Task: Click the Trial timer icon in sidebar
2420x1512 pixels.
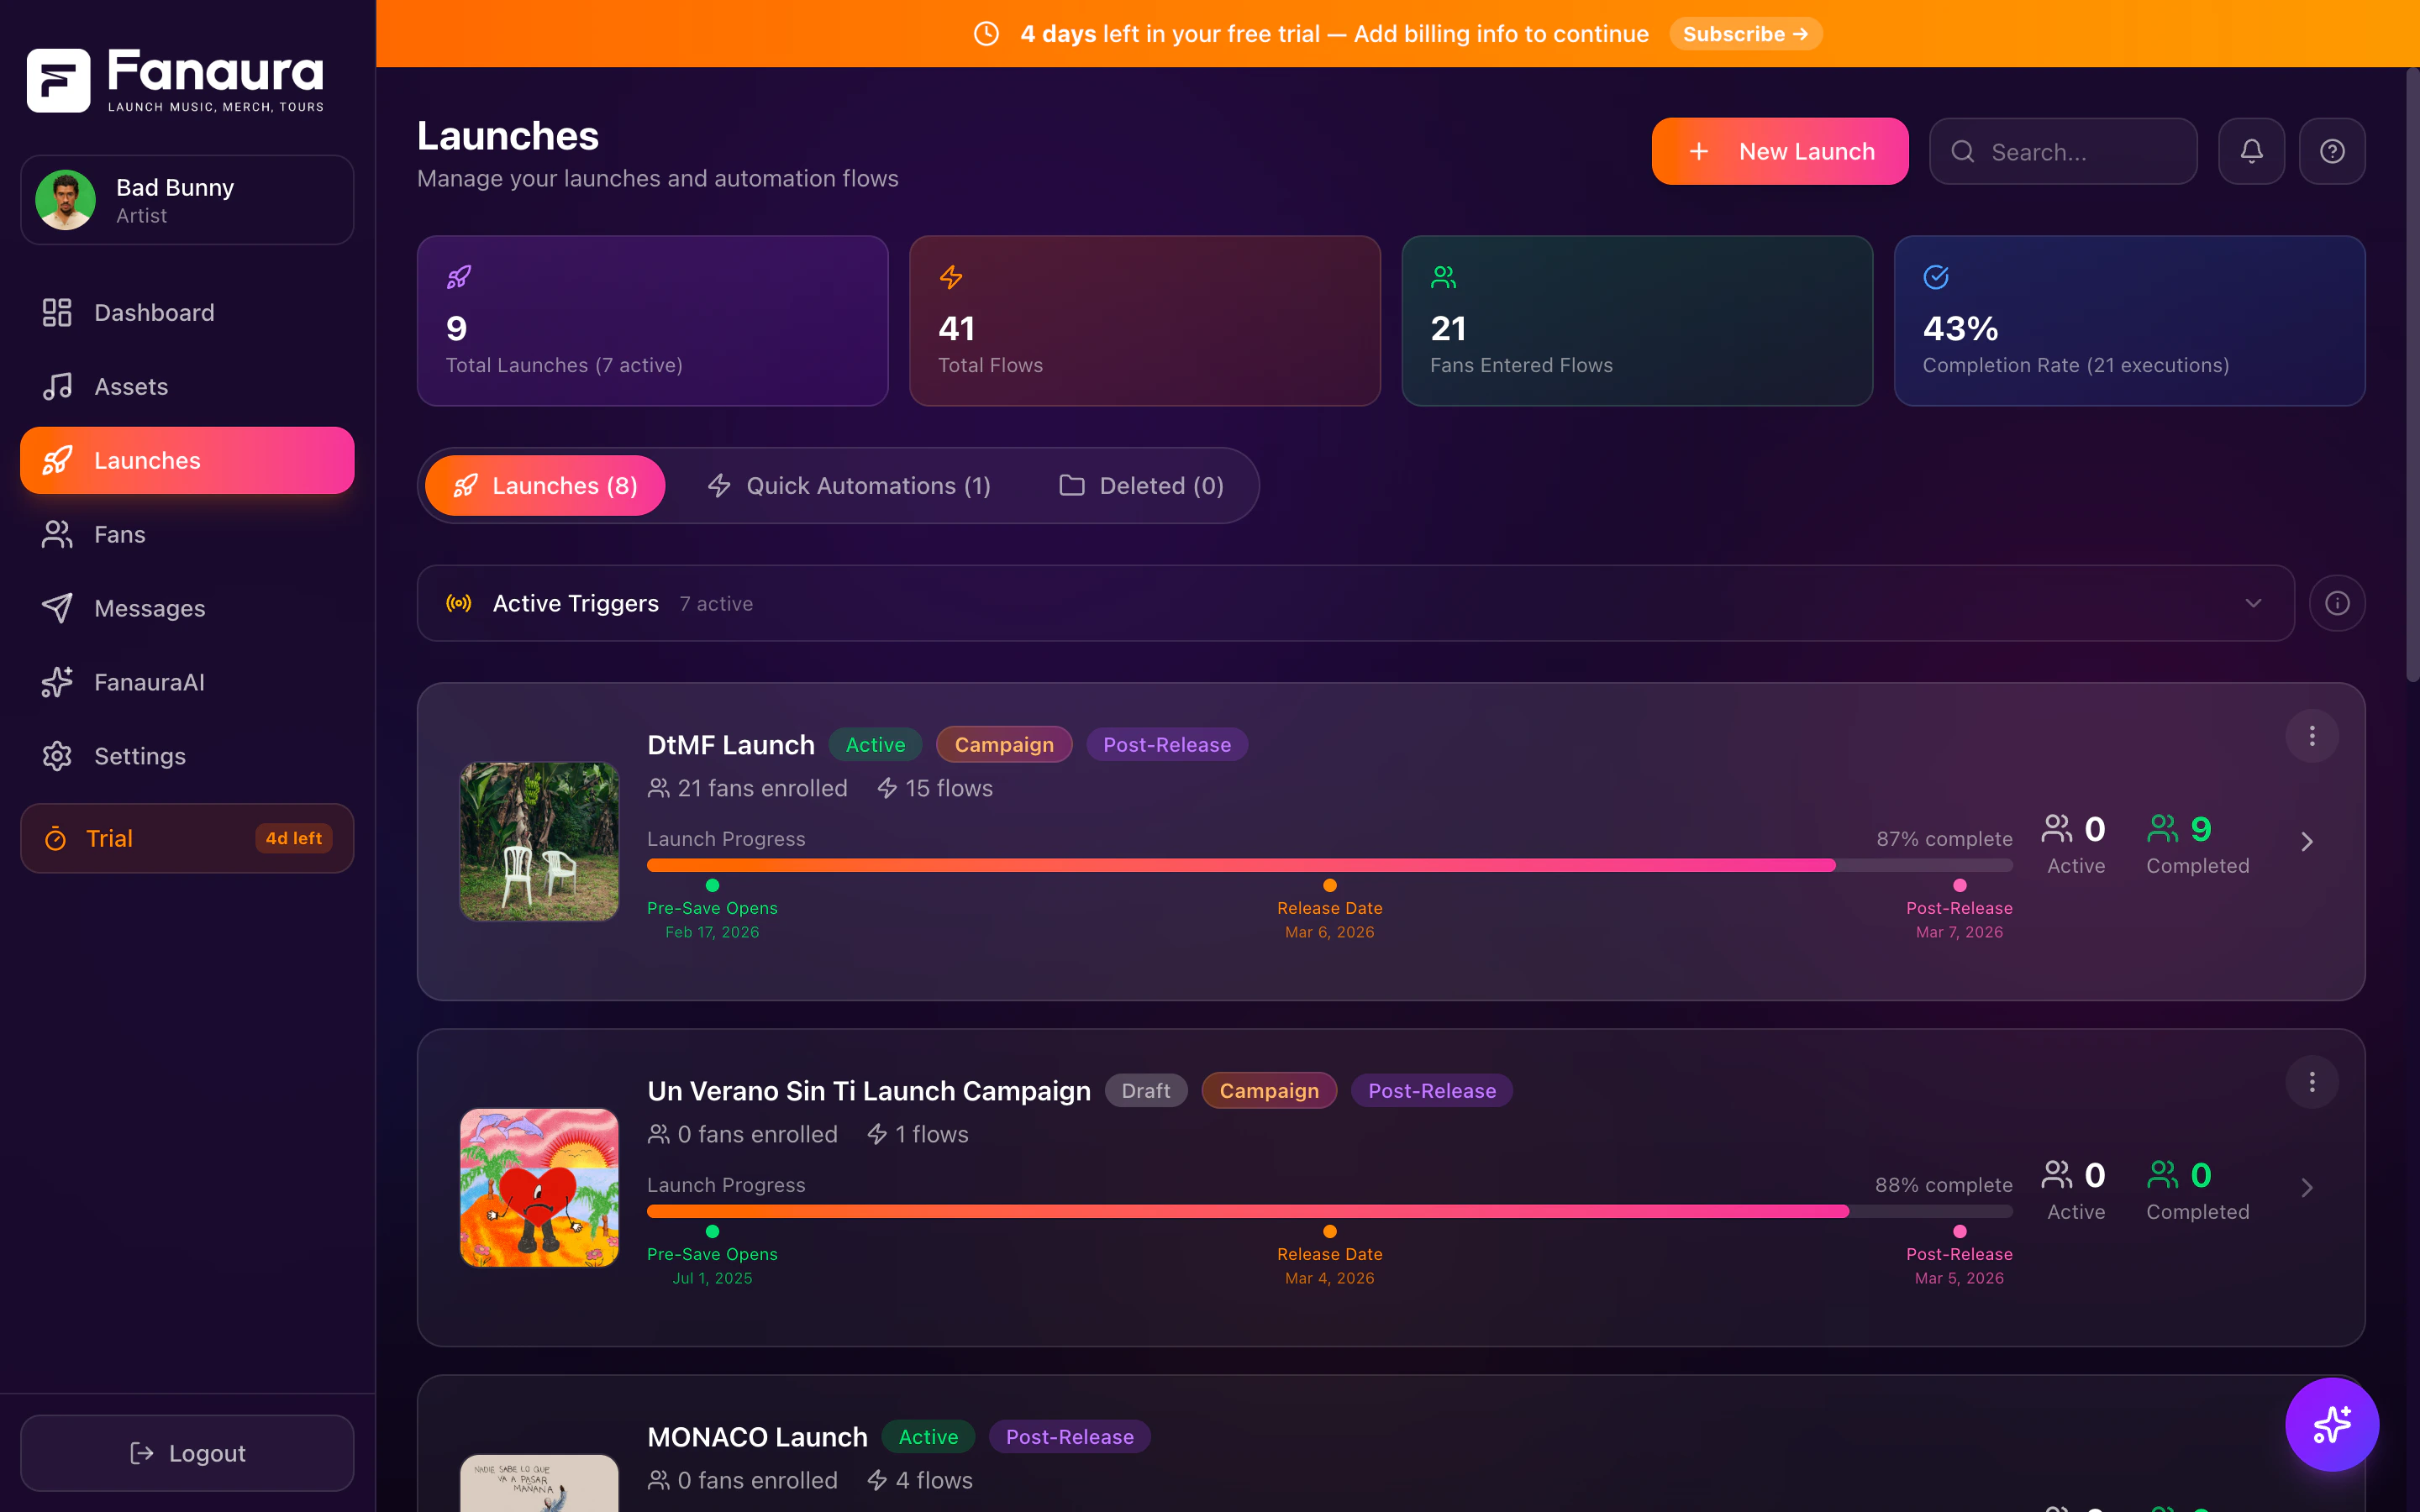Action: pyautogui.click(x=56, y=838)
